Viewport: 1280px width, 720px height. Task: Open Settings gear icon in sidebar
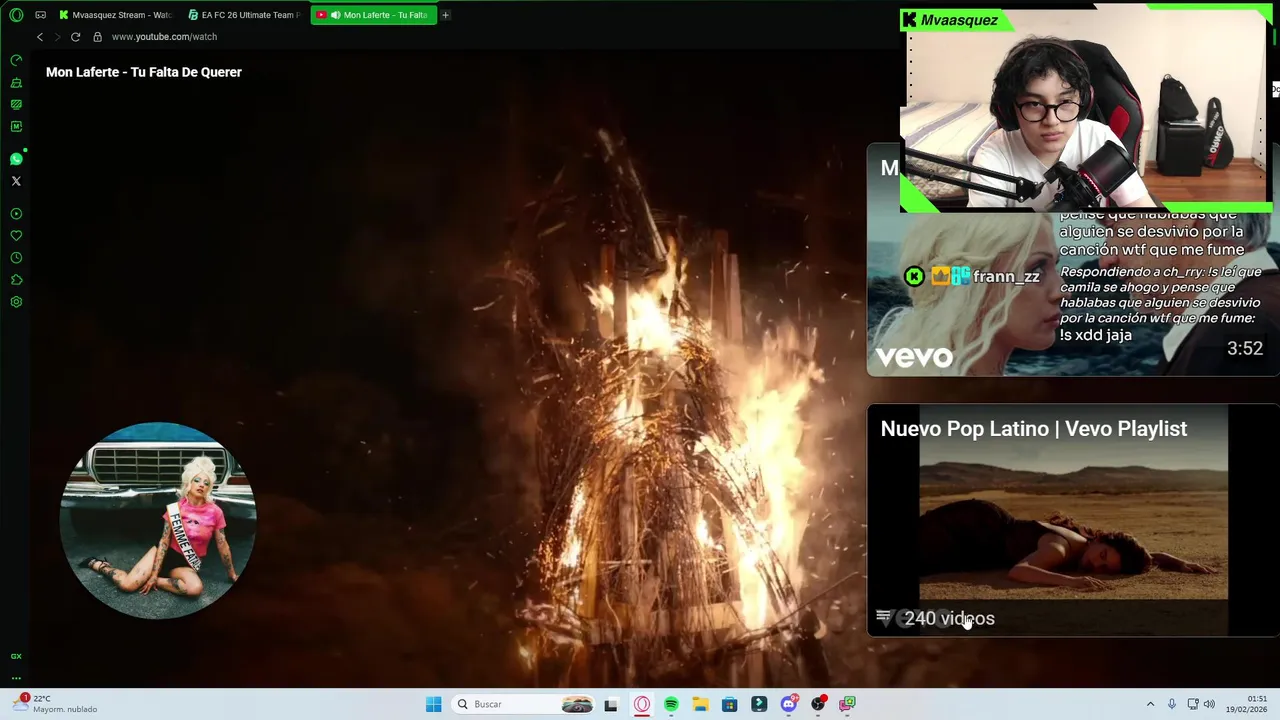[16, 302]
